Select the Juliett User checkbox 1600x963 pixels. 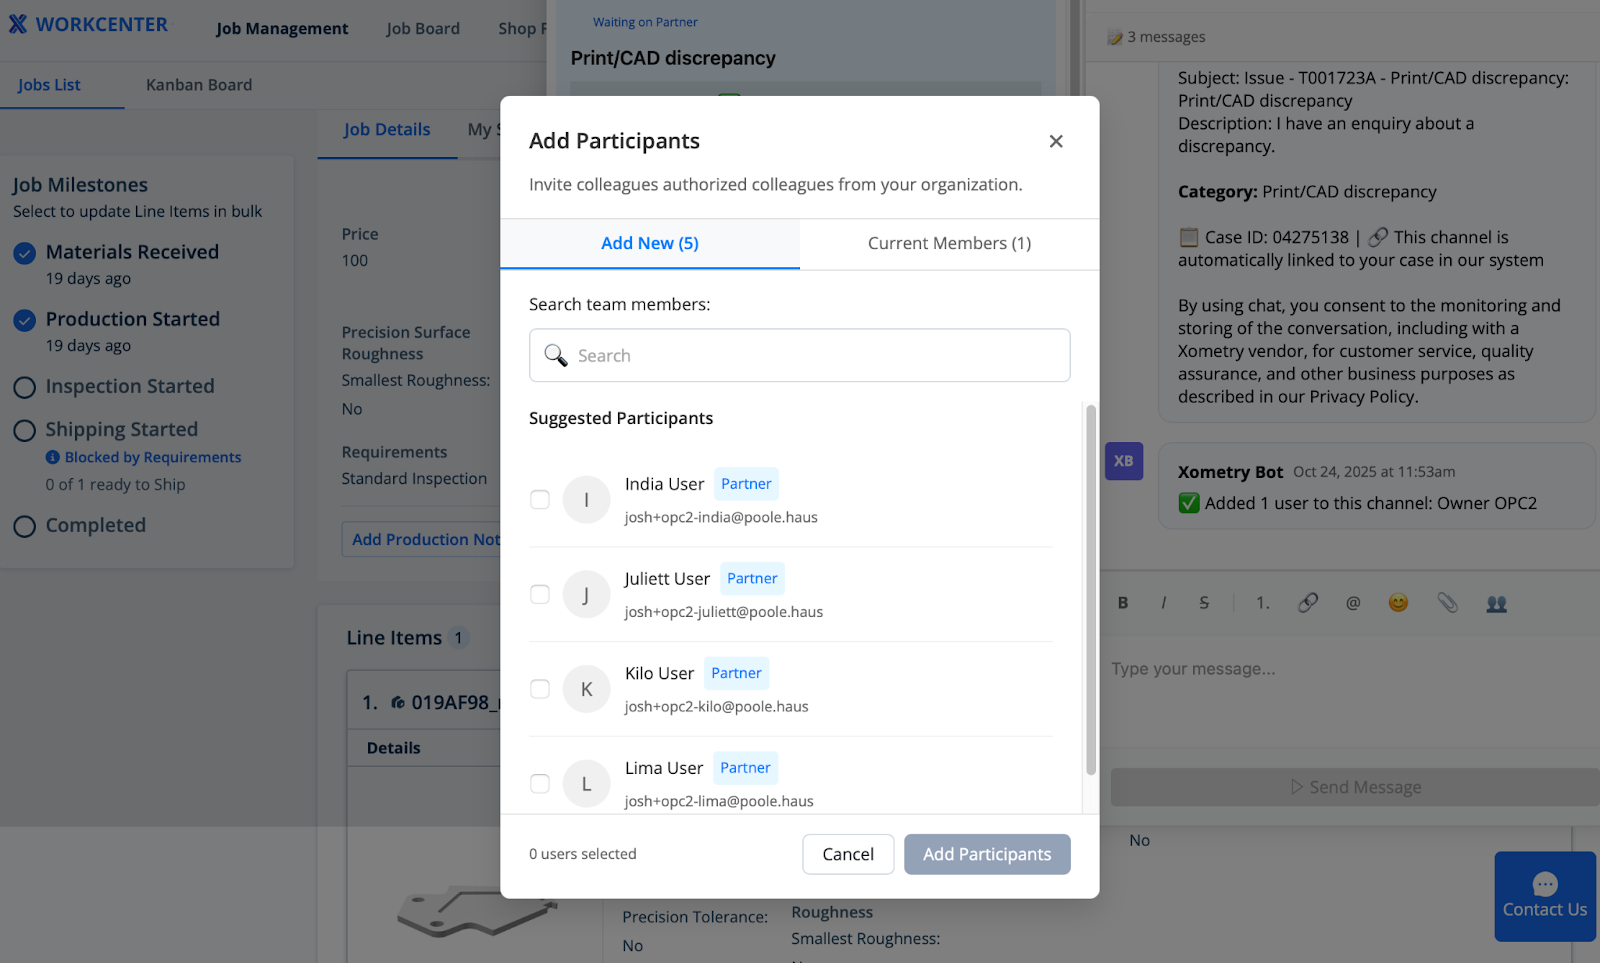[540, 594]
